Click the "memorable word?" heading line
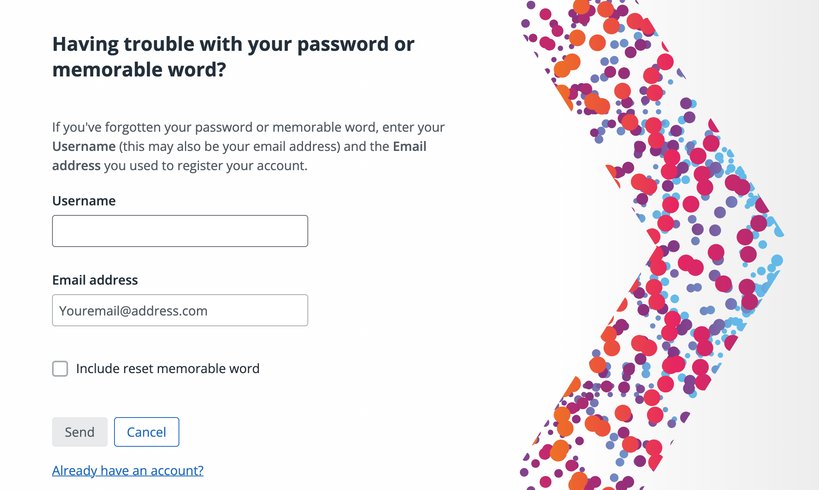This screenshot has width=819, height=490. 139,70
